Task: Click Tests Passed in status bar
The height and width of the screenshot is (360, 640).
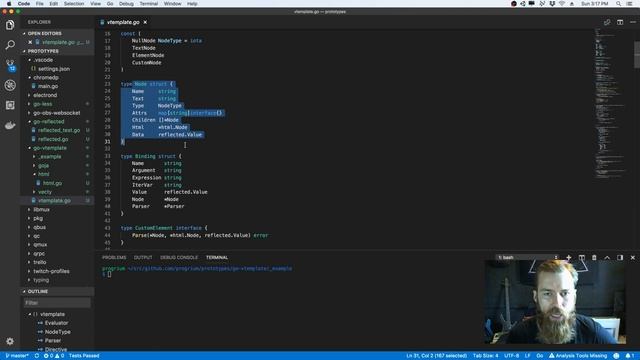Action: (84, 356)
